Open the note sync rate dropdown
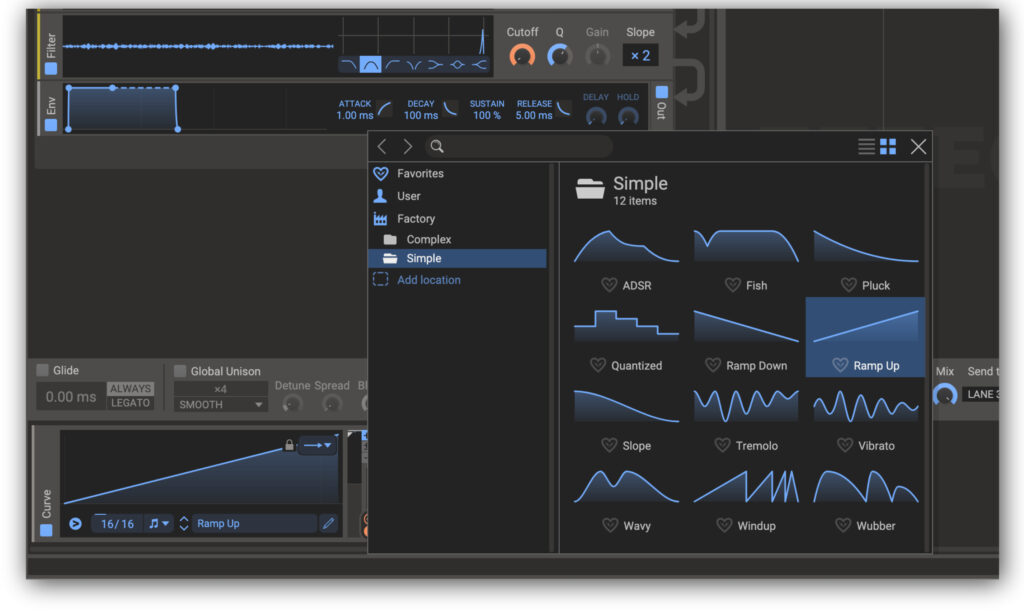The height and width of the screenshot is (614, 1024). 159,524
